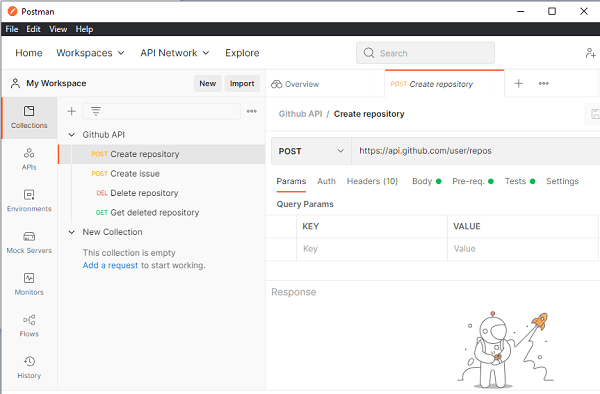Open the Edit menu
This screenshot has width=600, height=394.
[x=33, y=29]
